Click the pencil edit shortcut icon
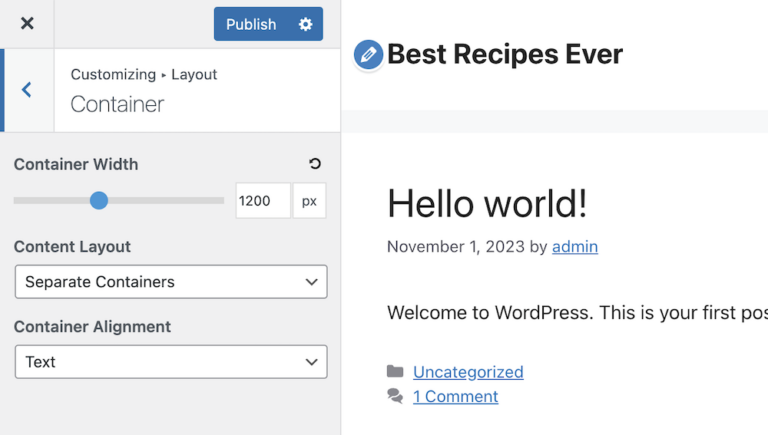Image resolution: width=768 pixels, height=435 pixels. (368, 55)
